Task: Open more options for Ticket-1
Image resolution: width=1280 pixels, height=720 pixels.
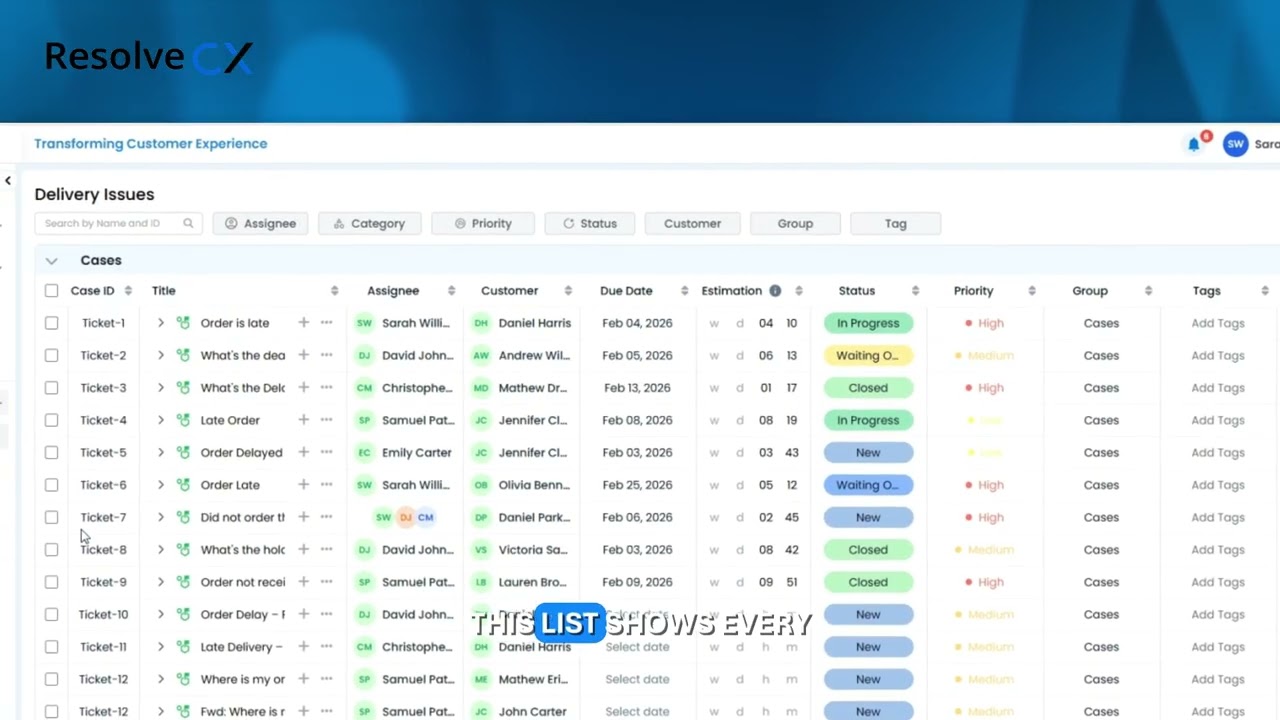Action: pyautogui.click(x=326, y=323)
